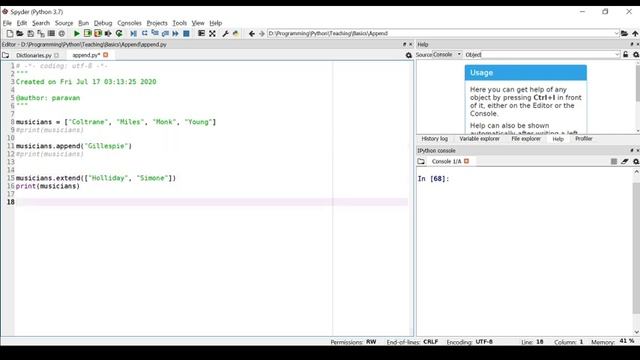Screen dimensions: 640x360
Task: Open the Browse tabs list icon
Action: coord(51,33)
